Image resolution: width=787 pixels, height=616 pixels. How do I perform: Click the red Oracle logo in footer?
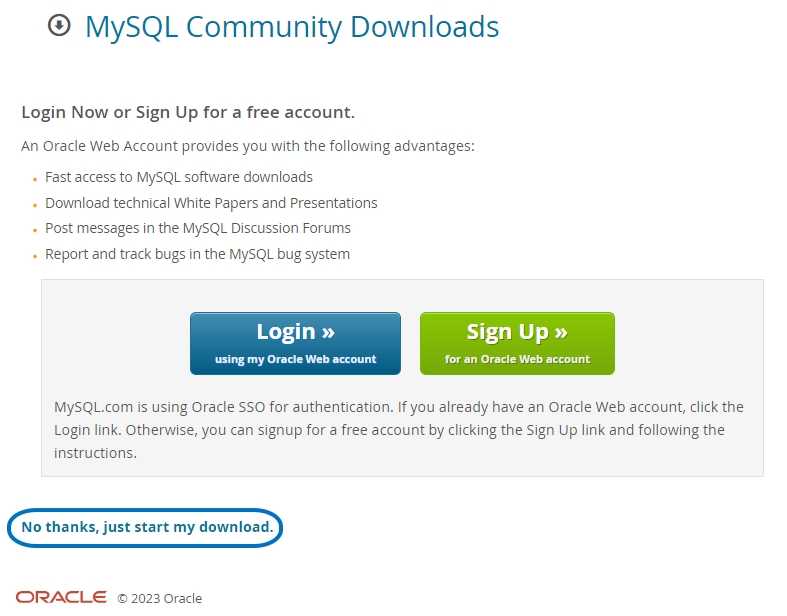[61, 597]
